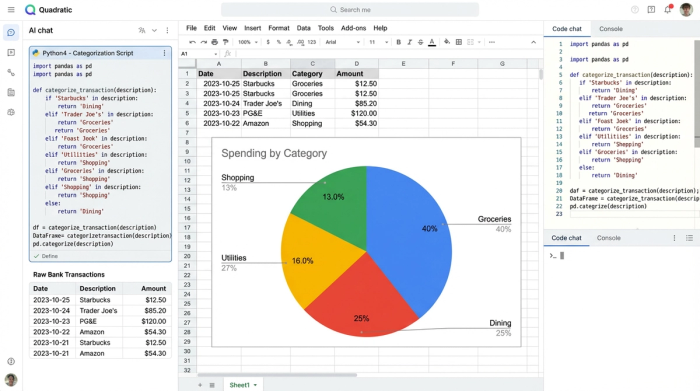This screenshot has height=391, width=700.
Task: Click the info icon at sidebar bottom
Action: click(x=11, y=361)
